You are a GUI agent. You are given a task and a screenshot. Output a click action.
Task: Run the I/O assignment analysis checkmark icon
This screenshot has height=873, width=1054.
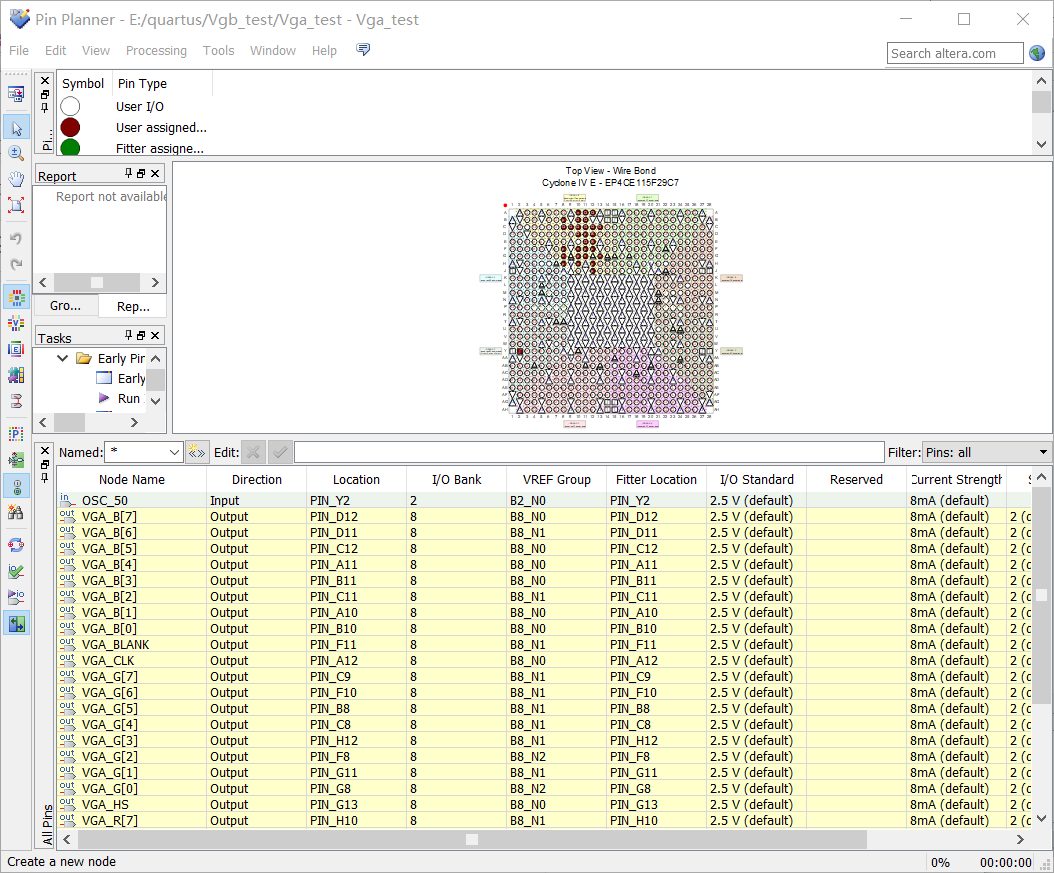click(x=16, y=571)
